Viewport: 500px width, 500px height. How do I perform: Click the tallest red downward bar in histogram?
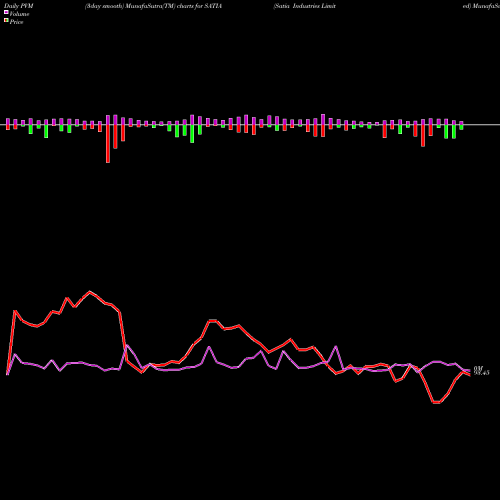click(x=108, y=144)
